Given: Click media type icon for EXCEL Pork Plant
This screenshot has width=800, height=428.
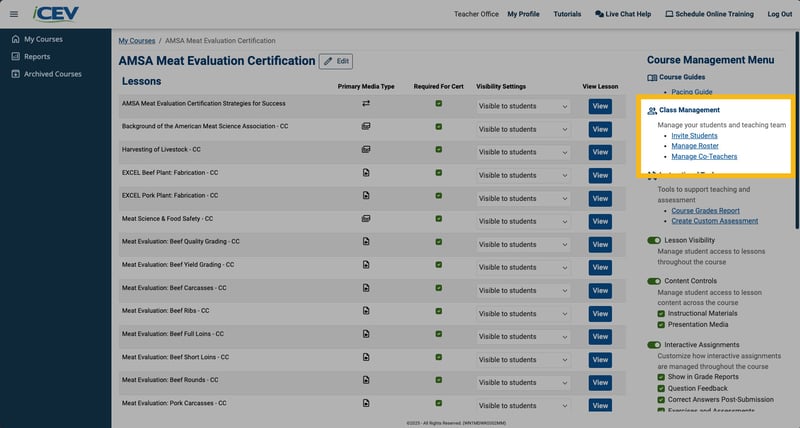Looking at the screenshot, I should tap(366, 195).
